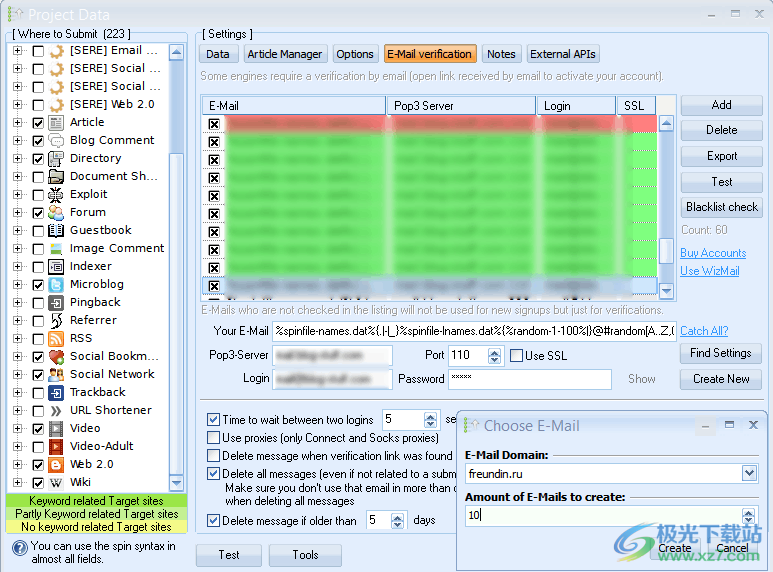
Task: Open the Article Manager tab
Action: click(x=284, y=54)
